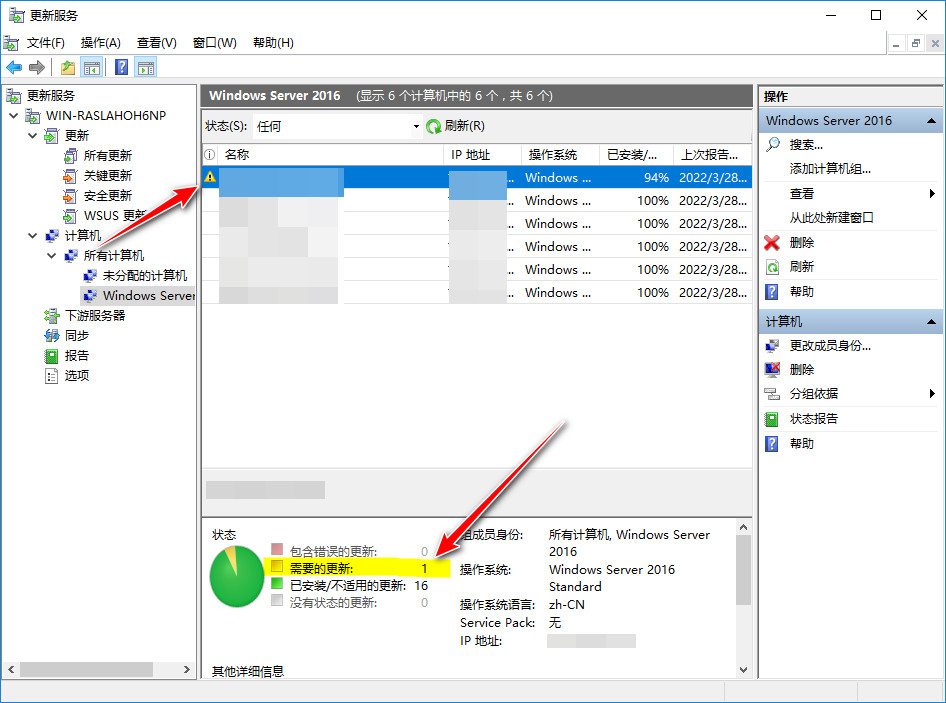The image size is (946, 703).
Task: Click the Update Services root node icon
Action: pyautogui.click(x=13, y=95)
